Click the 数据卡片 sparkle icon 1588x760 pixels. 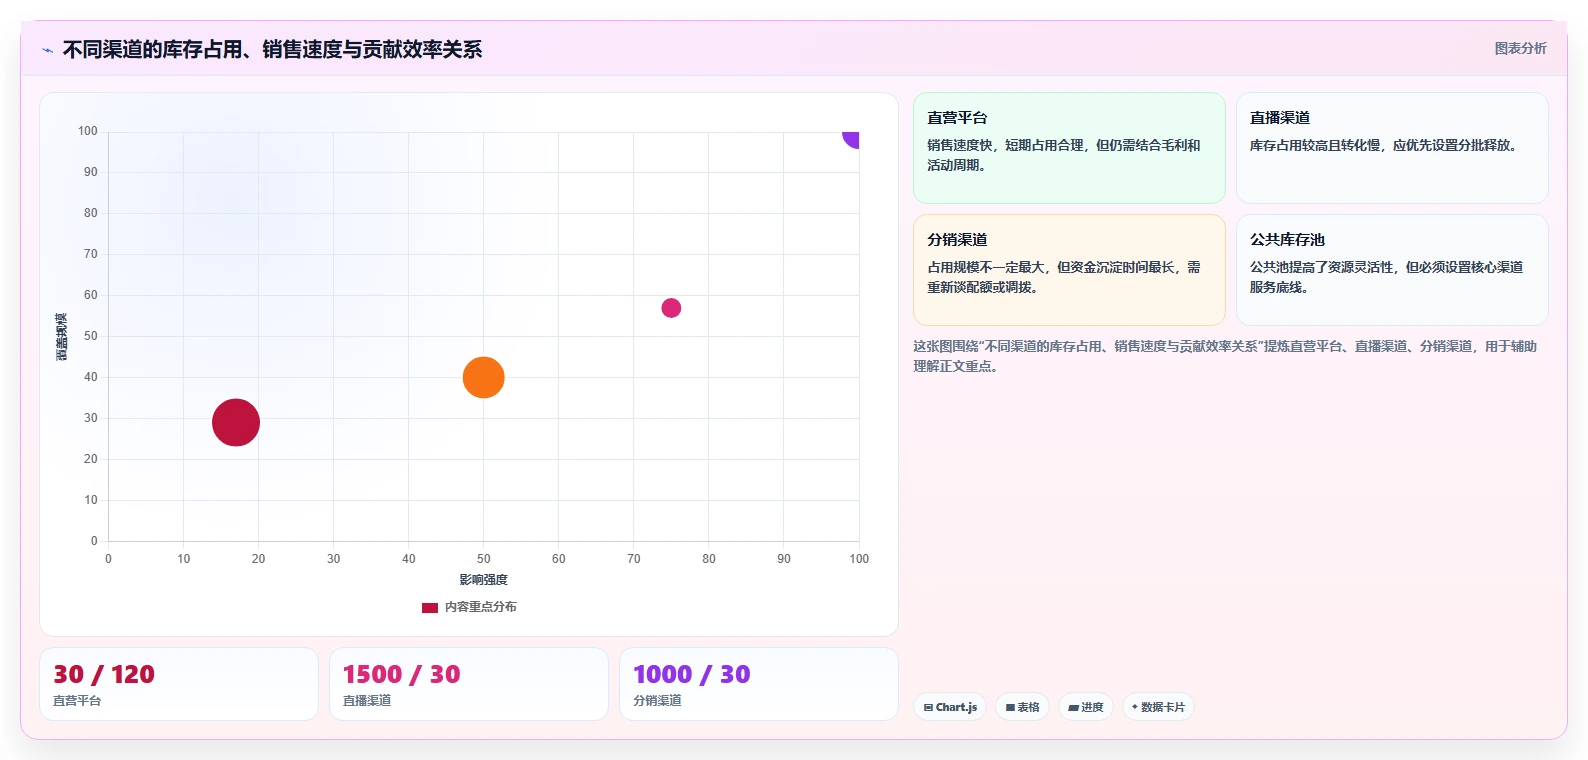[x=1134, y=707]
